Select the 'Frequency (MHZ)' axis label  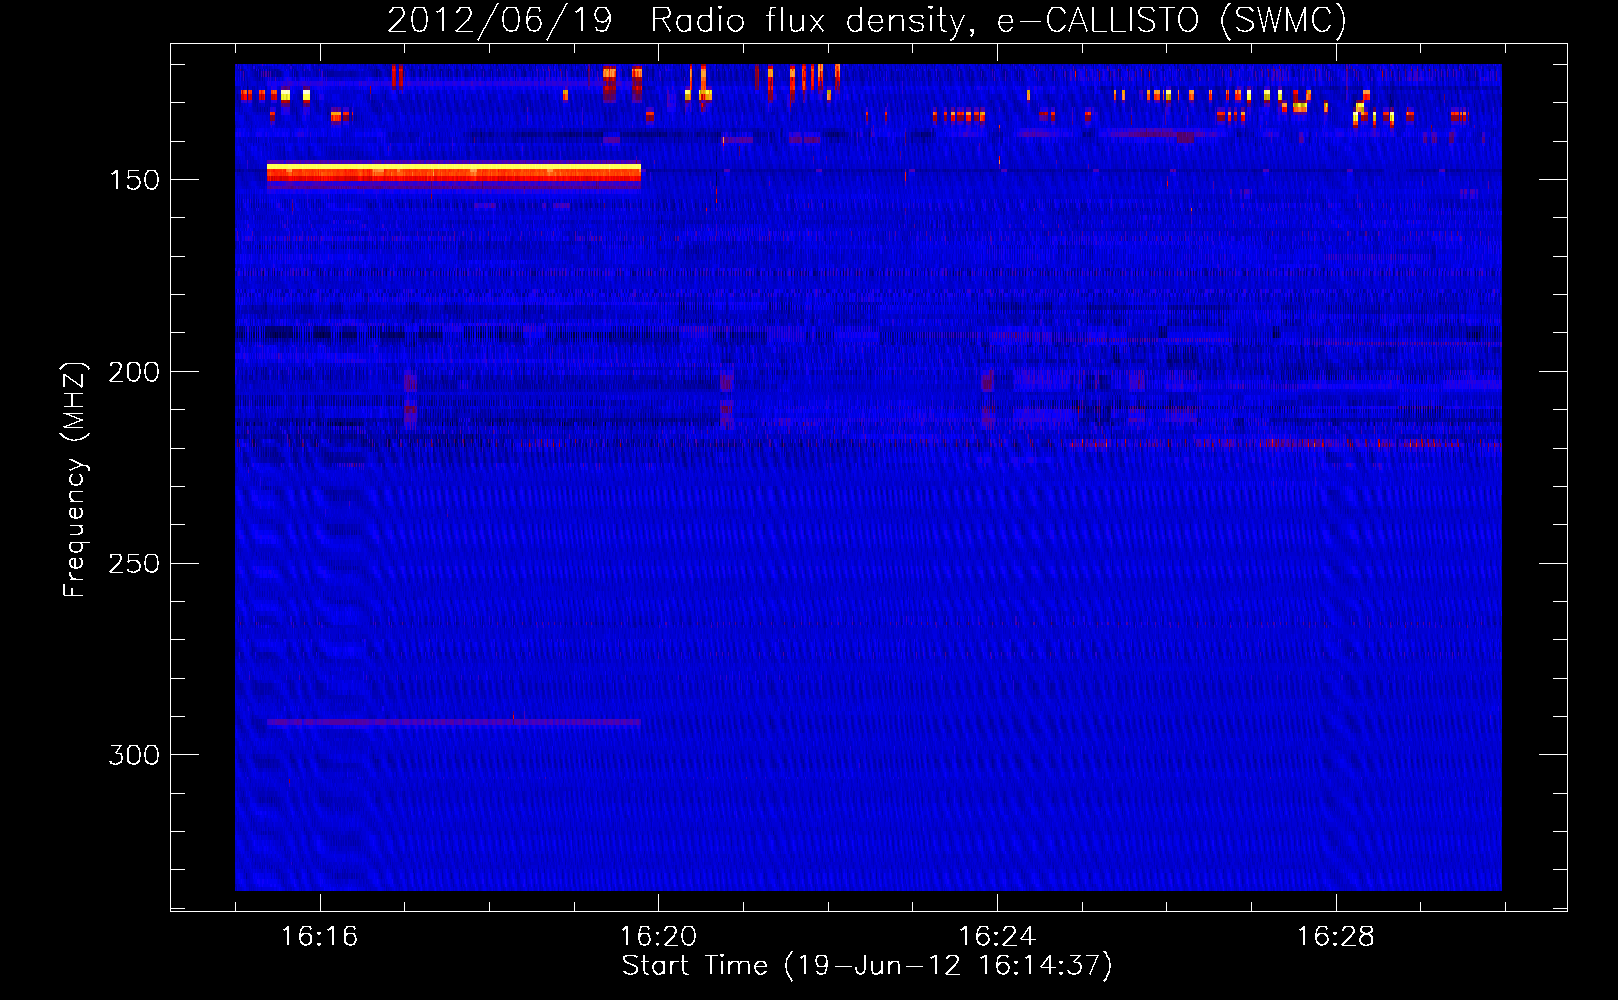[74, 480]
